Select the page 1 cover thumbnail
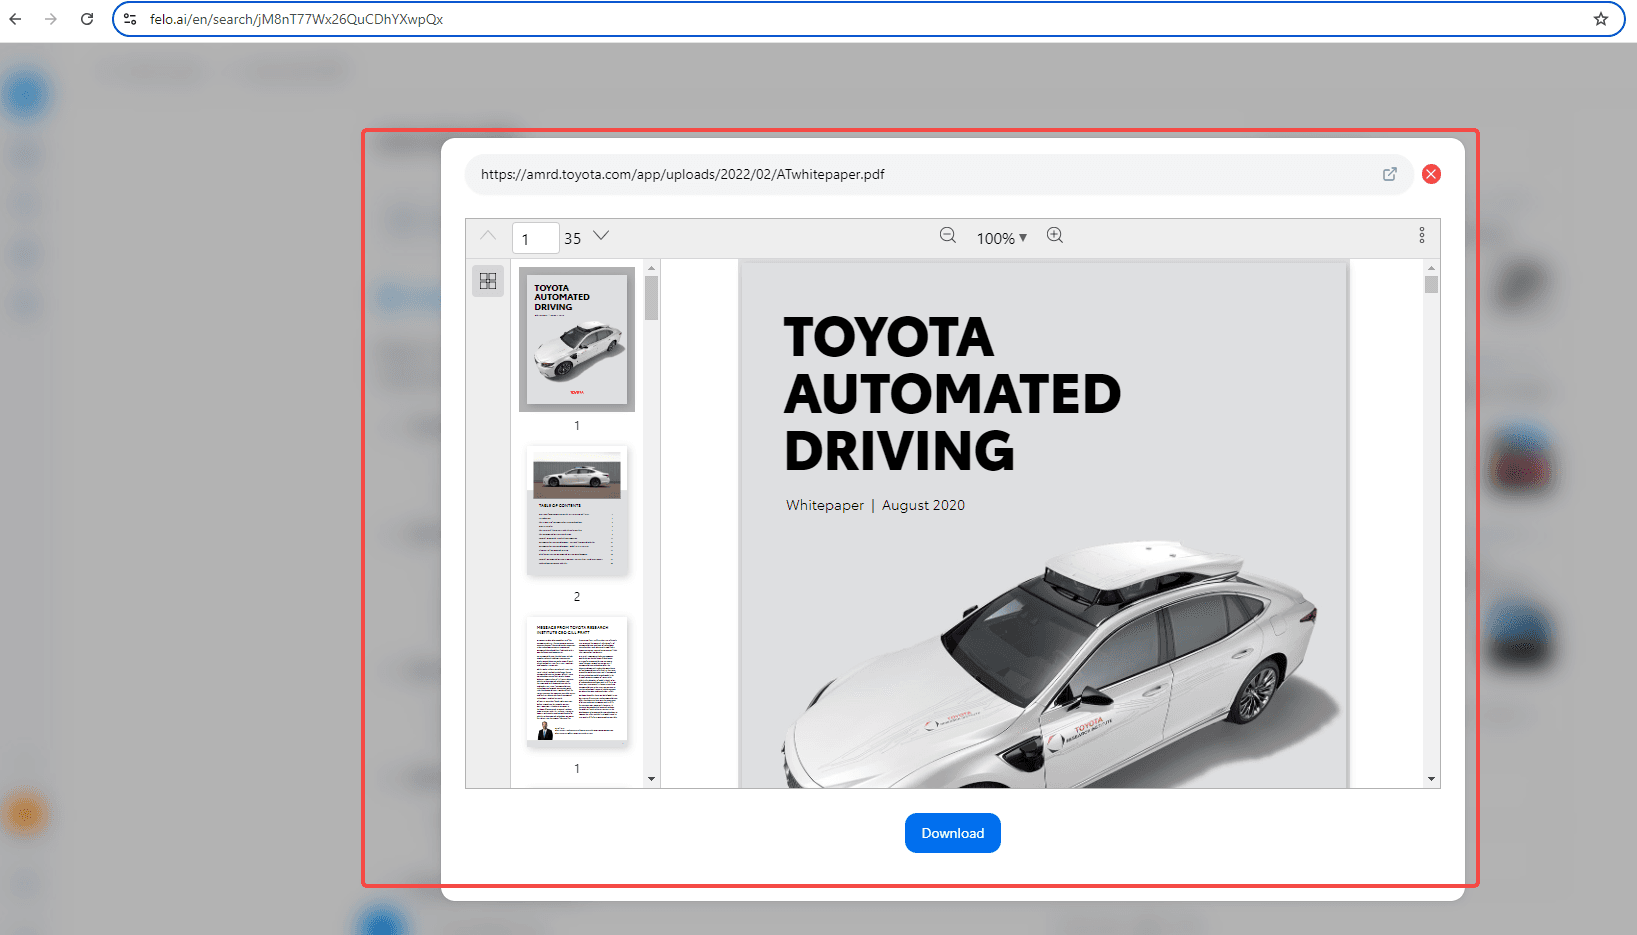 point(577,339)
